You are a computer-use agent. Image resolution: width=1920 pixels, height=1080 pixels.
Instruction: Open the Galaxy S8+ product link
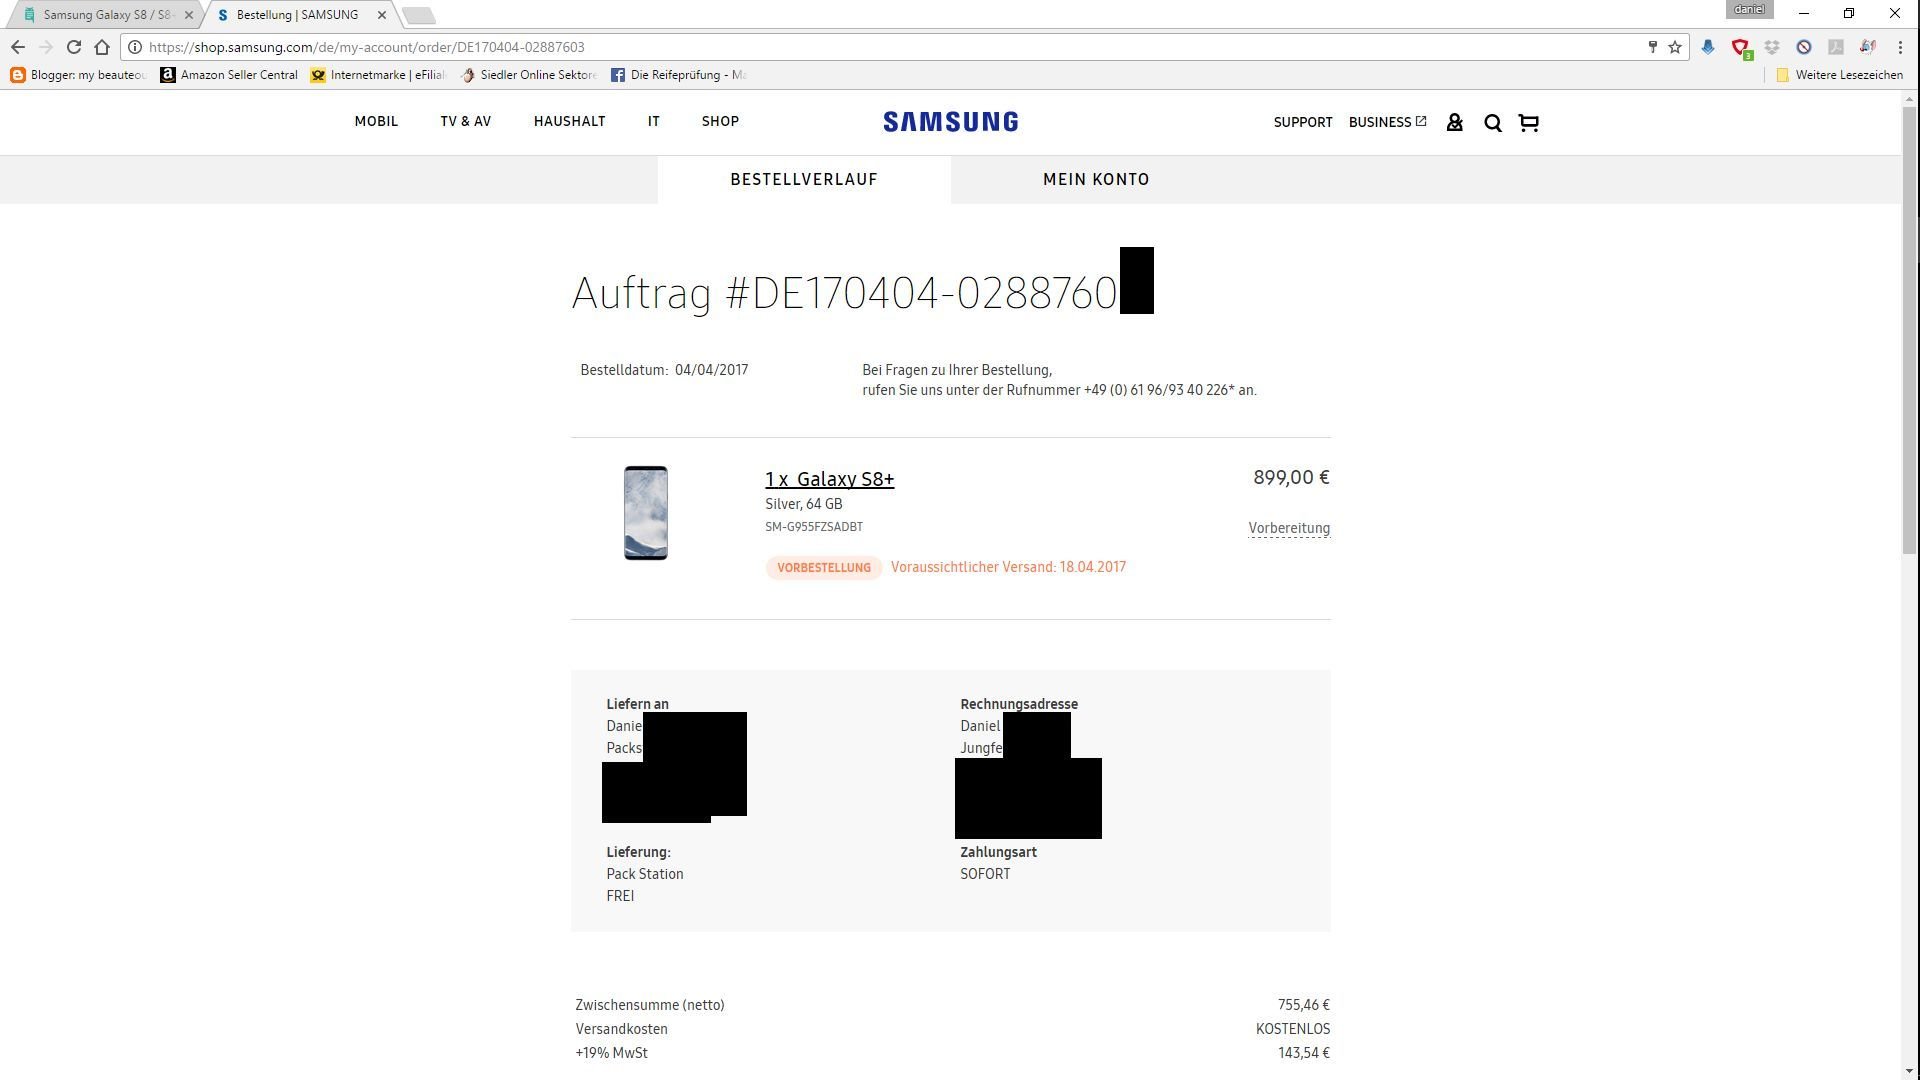[830, 479]
